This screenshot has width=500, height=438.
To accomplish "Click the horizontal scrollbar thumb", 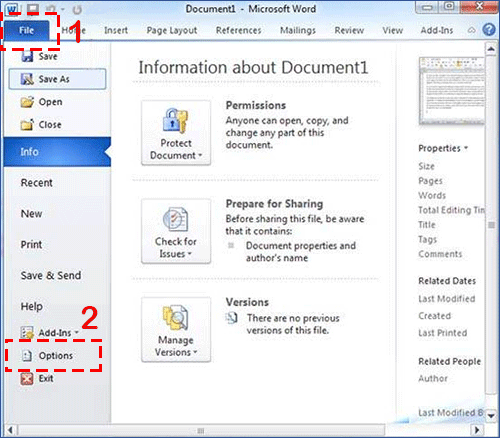I will 201,430.
